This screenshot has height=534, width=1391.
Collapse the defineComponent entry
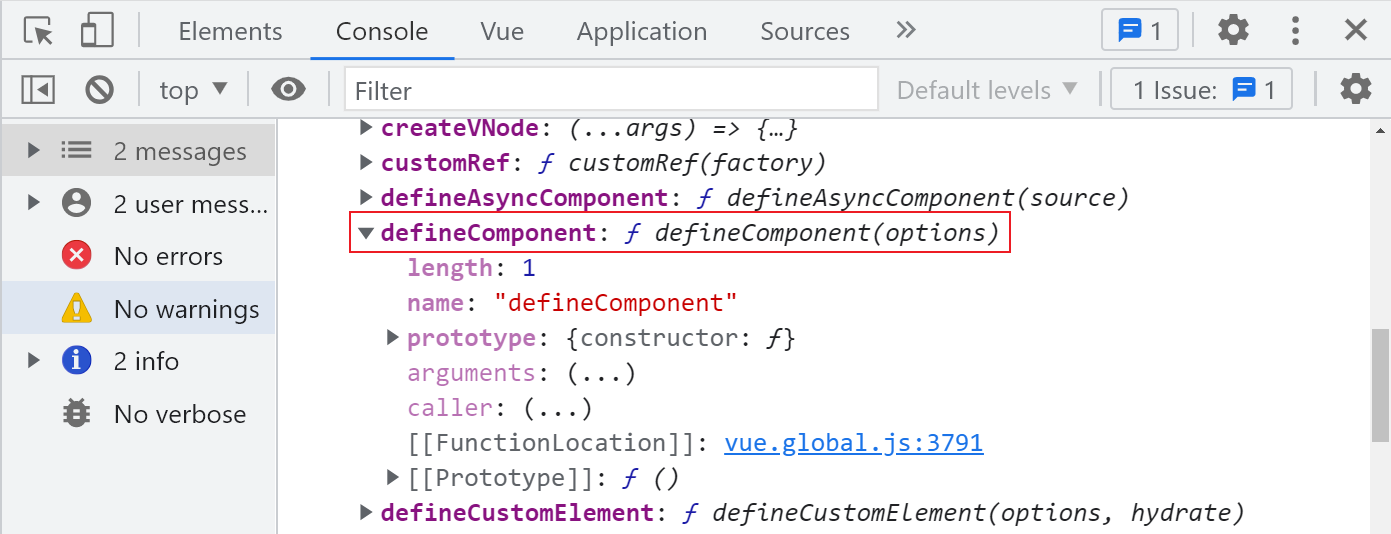[x=366, y=233]
